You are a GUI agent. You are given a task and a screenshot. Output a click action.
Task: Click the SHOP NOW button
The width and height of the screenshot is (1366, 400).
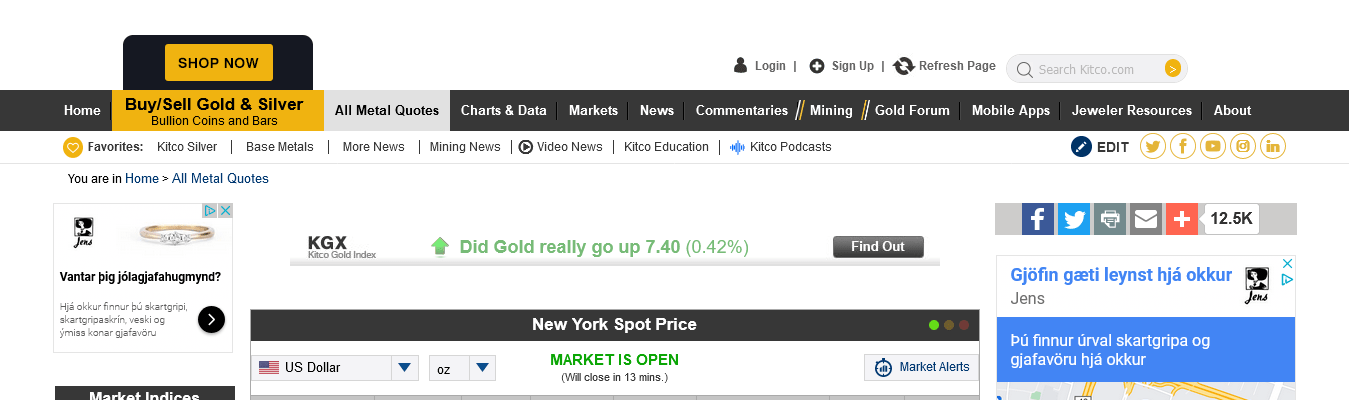218,63
